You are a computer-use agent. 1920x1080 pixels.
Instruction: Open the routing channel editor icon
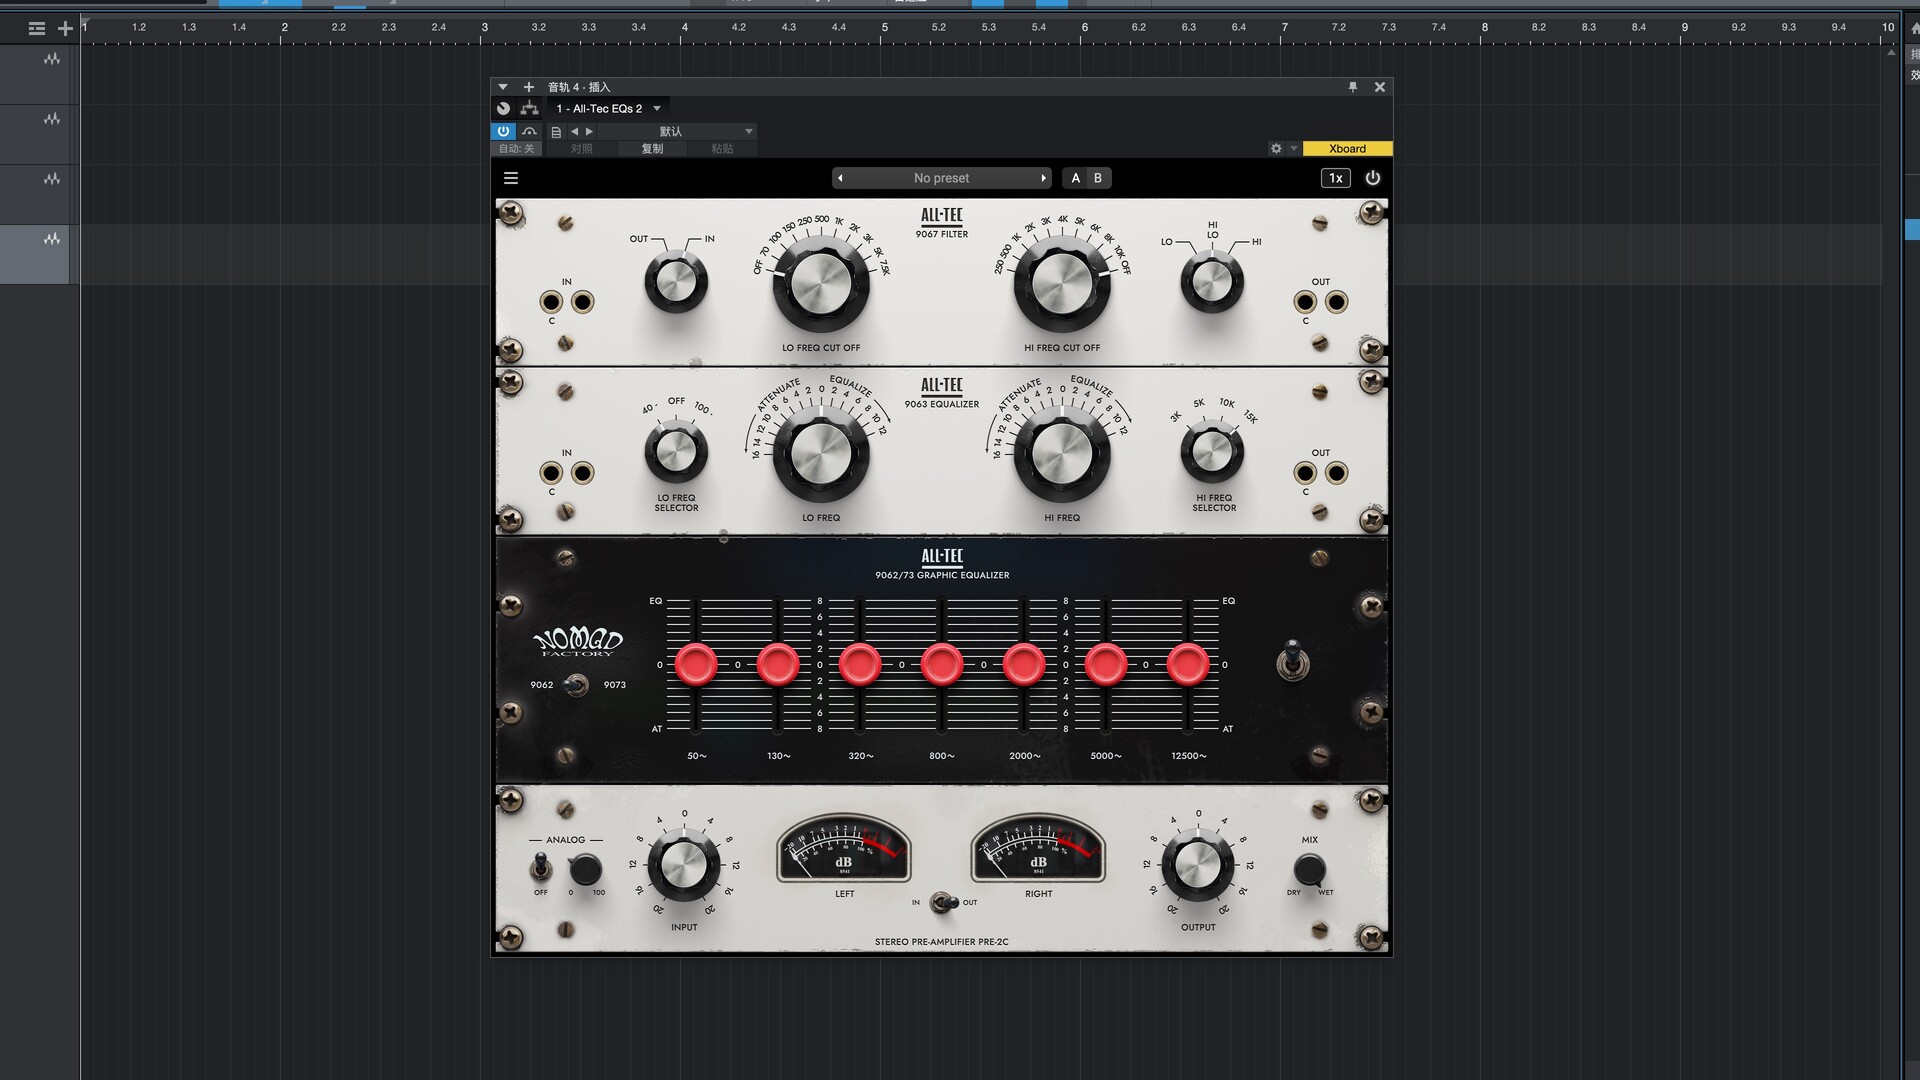click(x=530, y=108)
